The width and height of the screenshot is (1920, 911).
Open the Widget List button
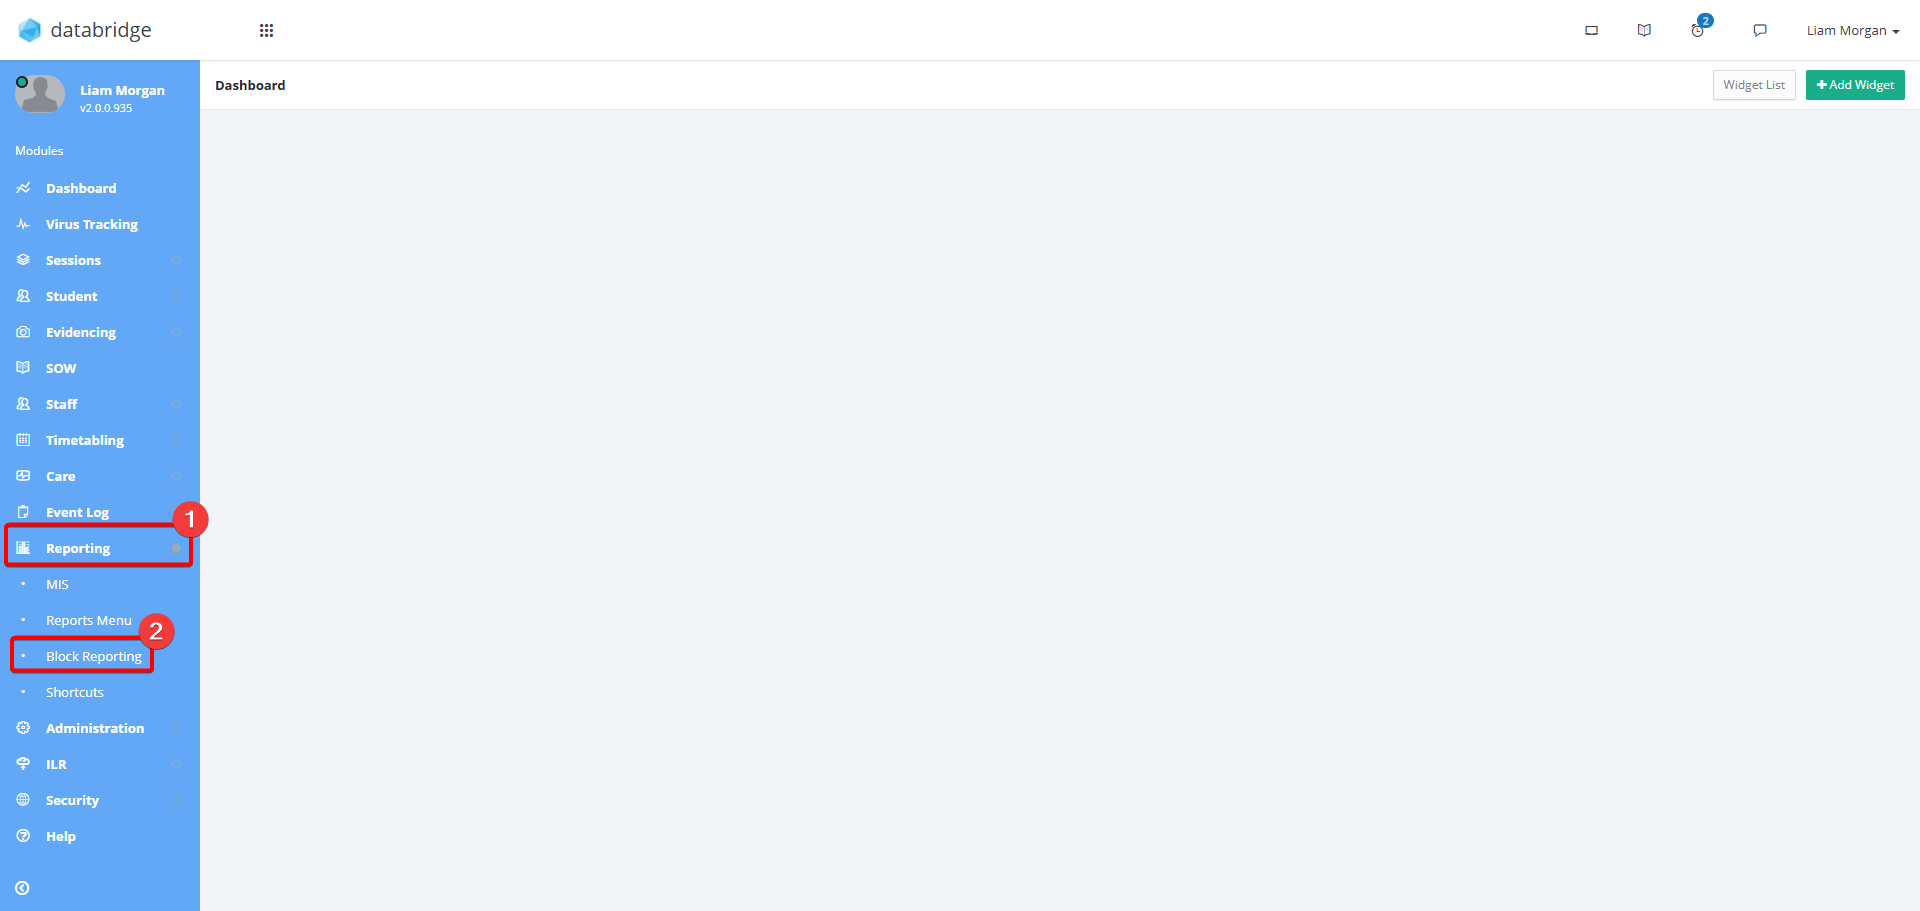1754,85
